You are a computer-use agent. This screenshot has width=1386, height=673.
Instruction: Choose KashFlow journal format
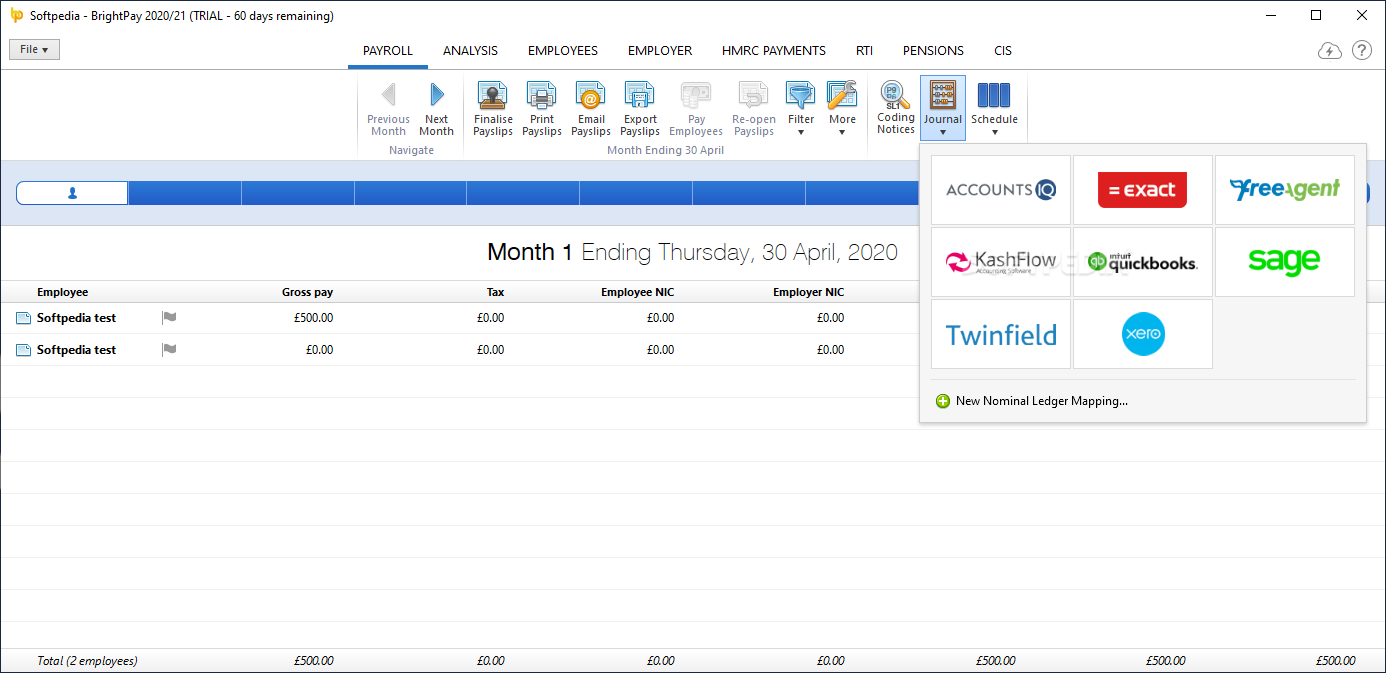coord(1001,262)
